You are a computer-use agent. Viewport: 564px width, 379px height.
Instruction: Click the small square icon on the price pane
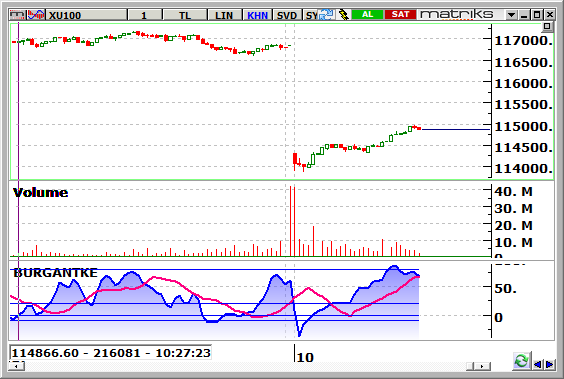[x=547, y=26]
